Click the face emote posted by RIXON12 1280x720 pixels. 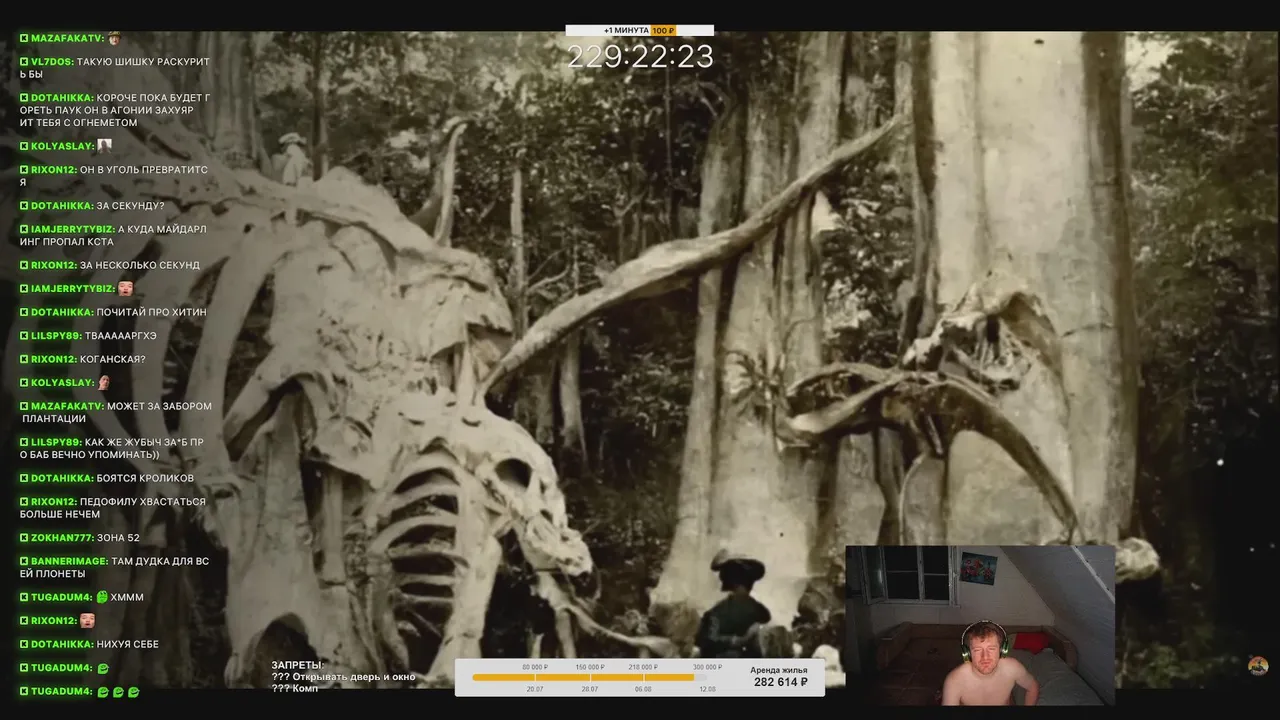coord(87,621)
